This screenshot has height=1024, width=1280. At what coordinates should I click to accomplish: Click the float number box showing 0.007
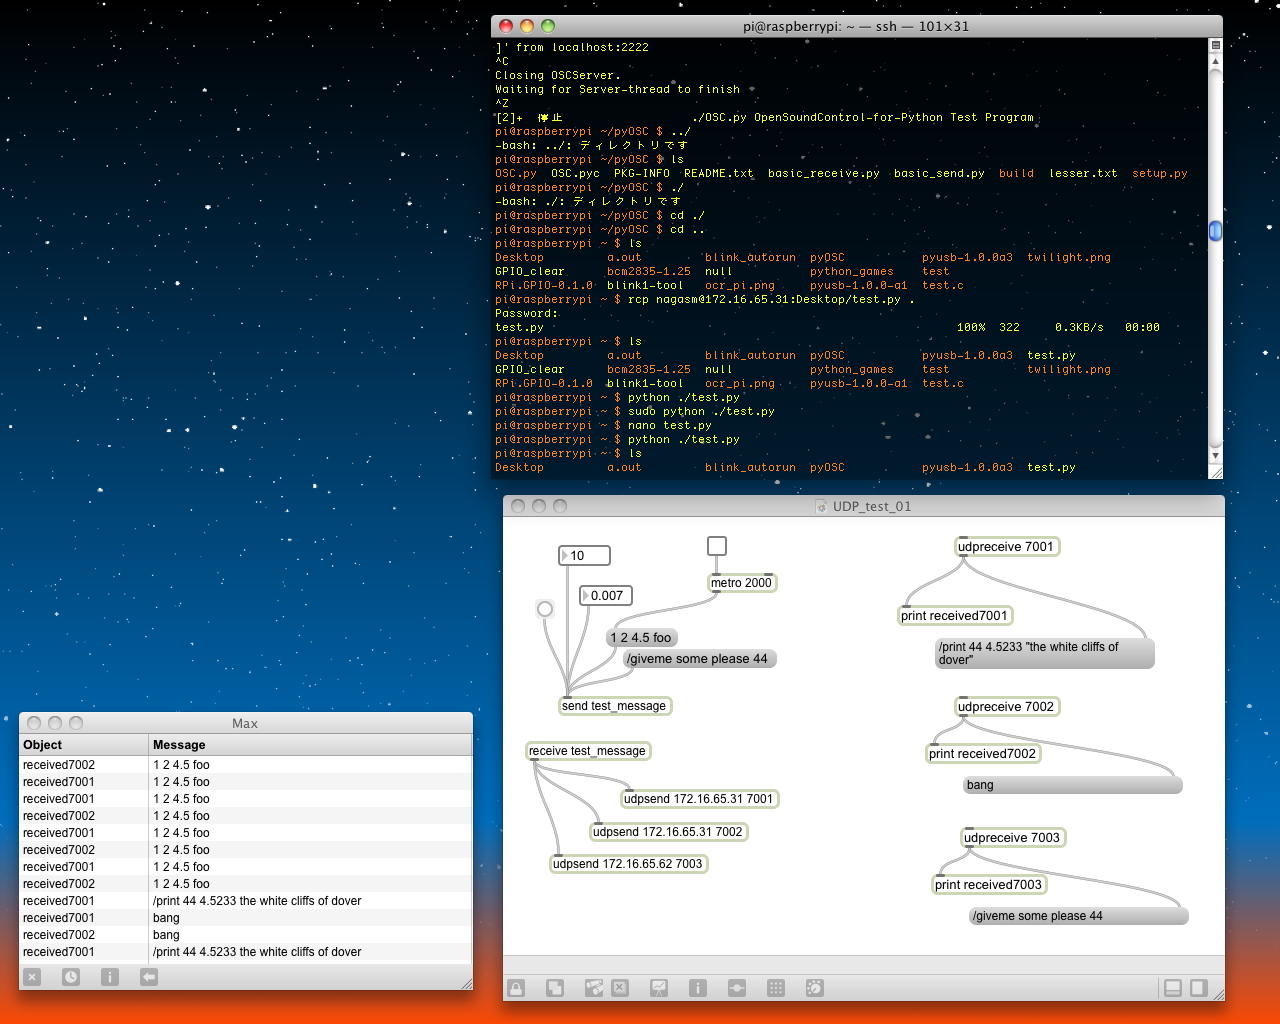tap(607, 596)
